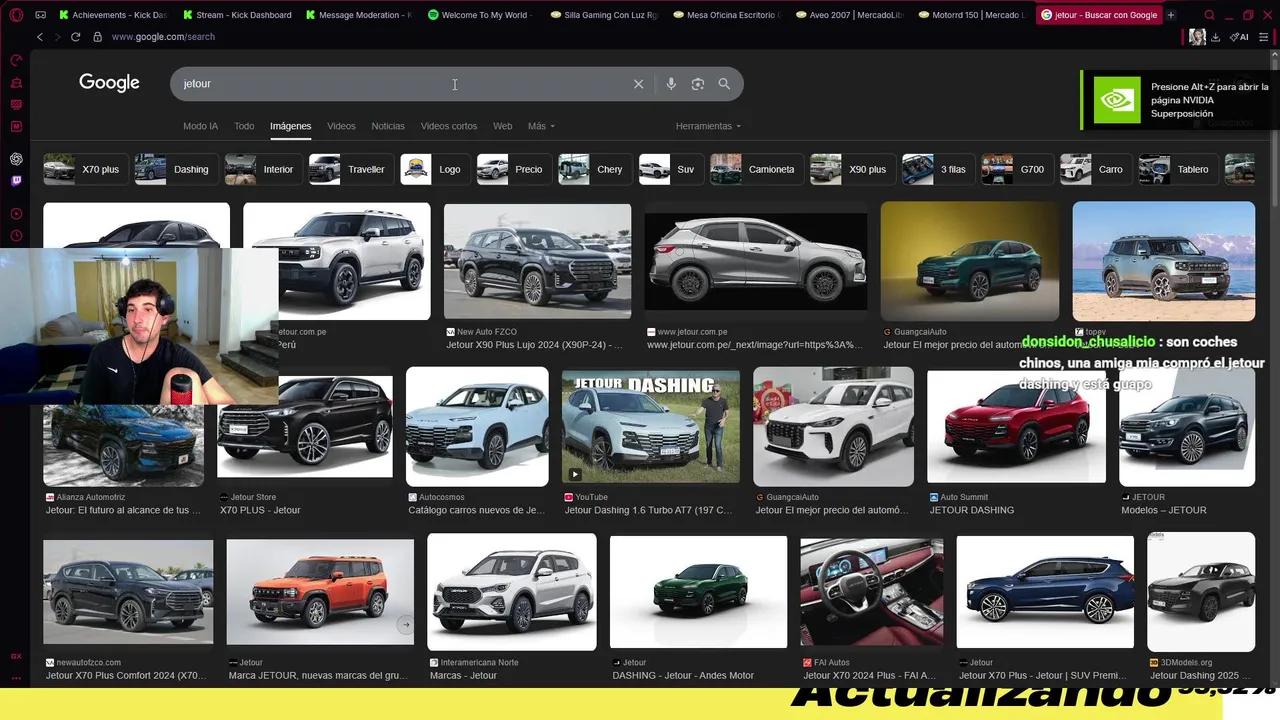Viewport: 1280px width, 720px height.
Task: Open a new tab with the plus button
Action: click(x=1171, y=15)
